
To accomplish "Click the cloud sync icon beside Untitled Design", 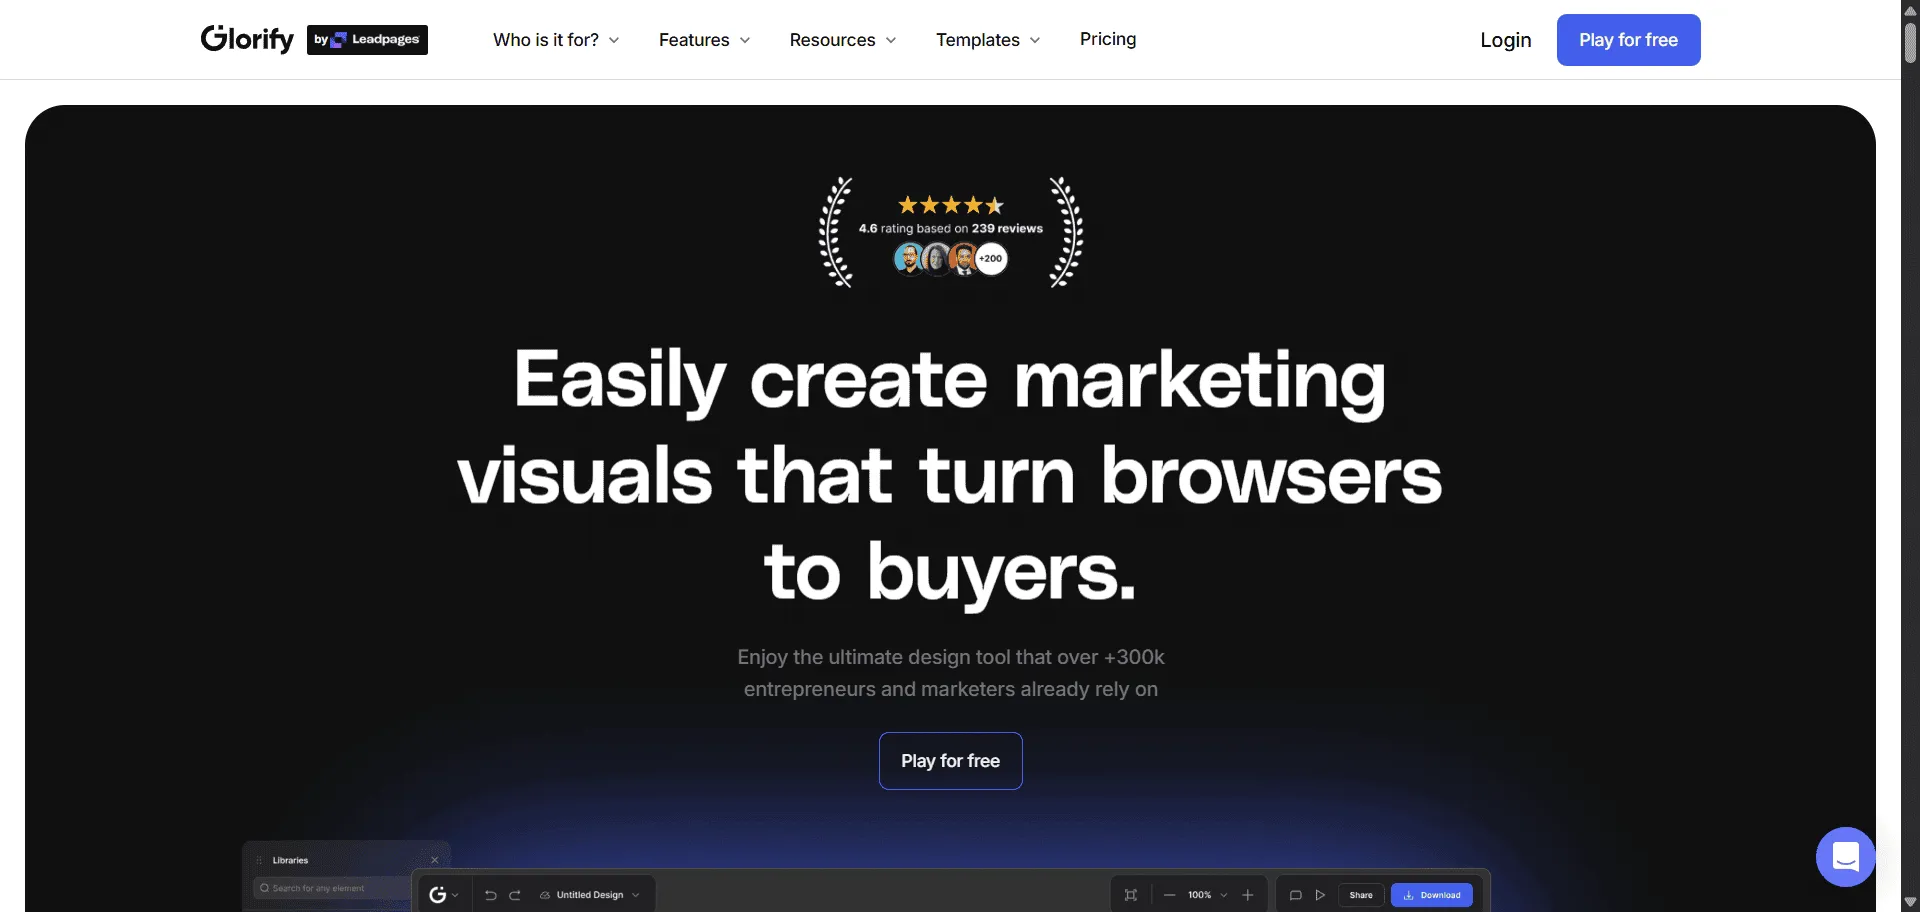I will 545,896.
